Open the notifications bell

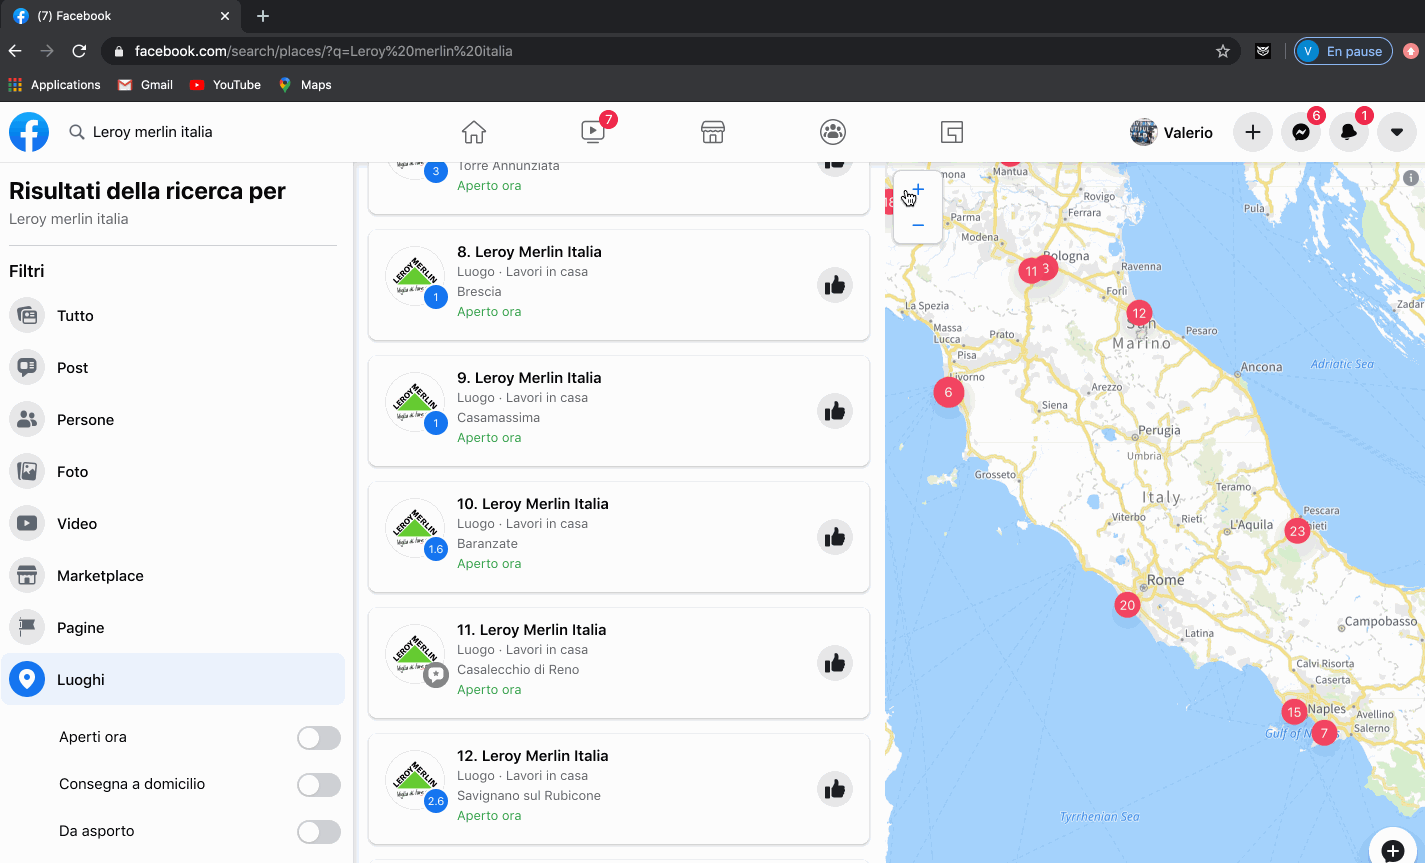(x=1349, y=132)
